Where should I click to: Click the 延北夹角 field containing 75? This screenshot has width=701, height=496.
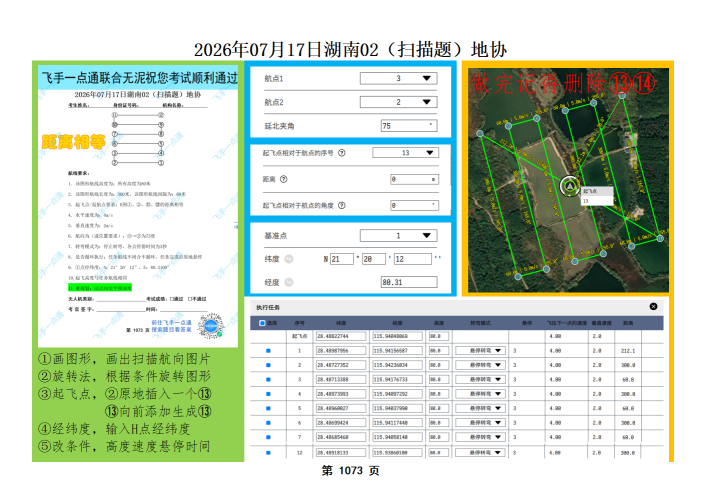coord(409,126)
